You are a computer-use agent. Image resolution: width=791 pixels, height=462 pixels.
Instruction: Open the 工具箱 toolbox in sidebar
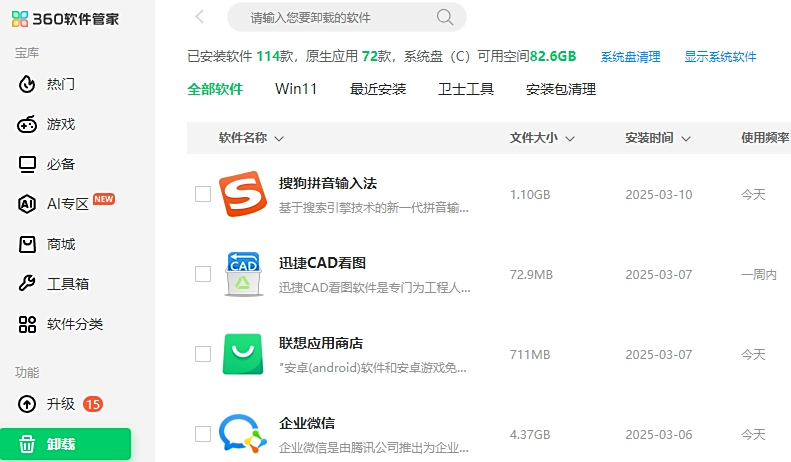coord(67,284)
